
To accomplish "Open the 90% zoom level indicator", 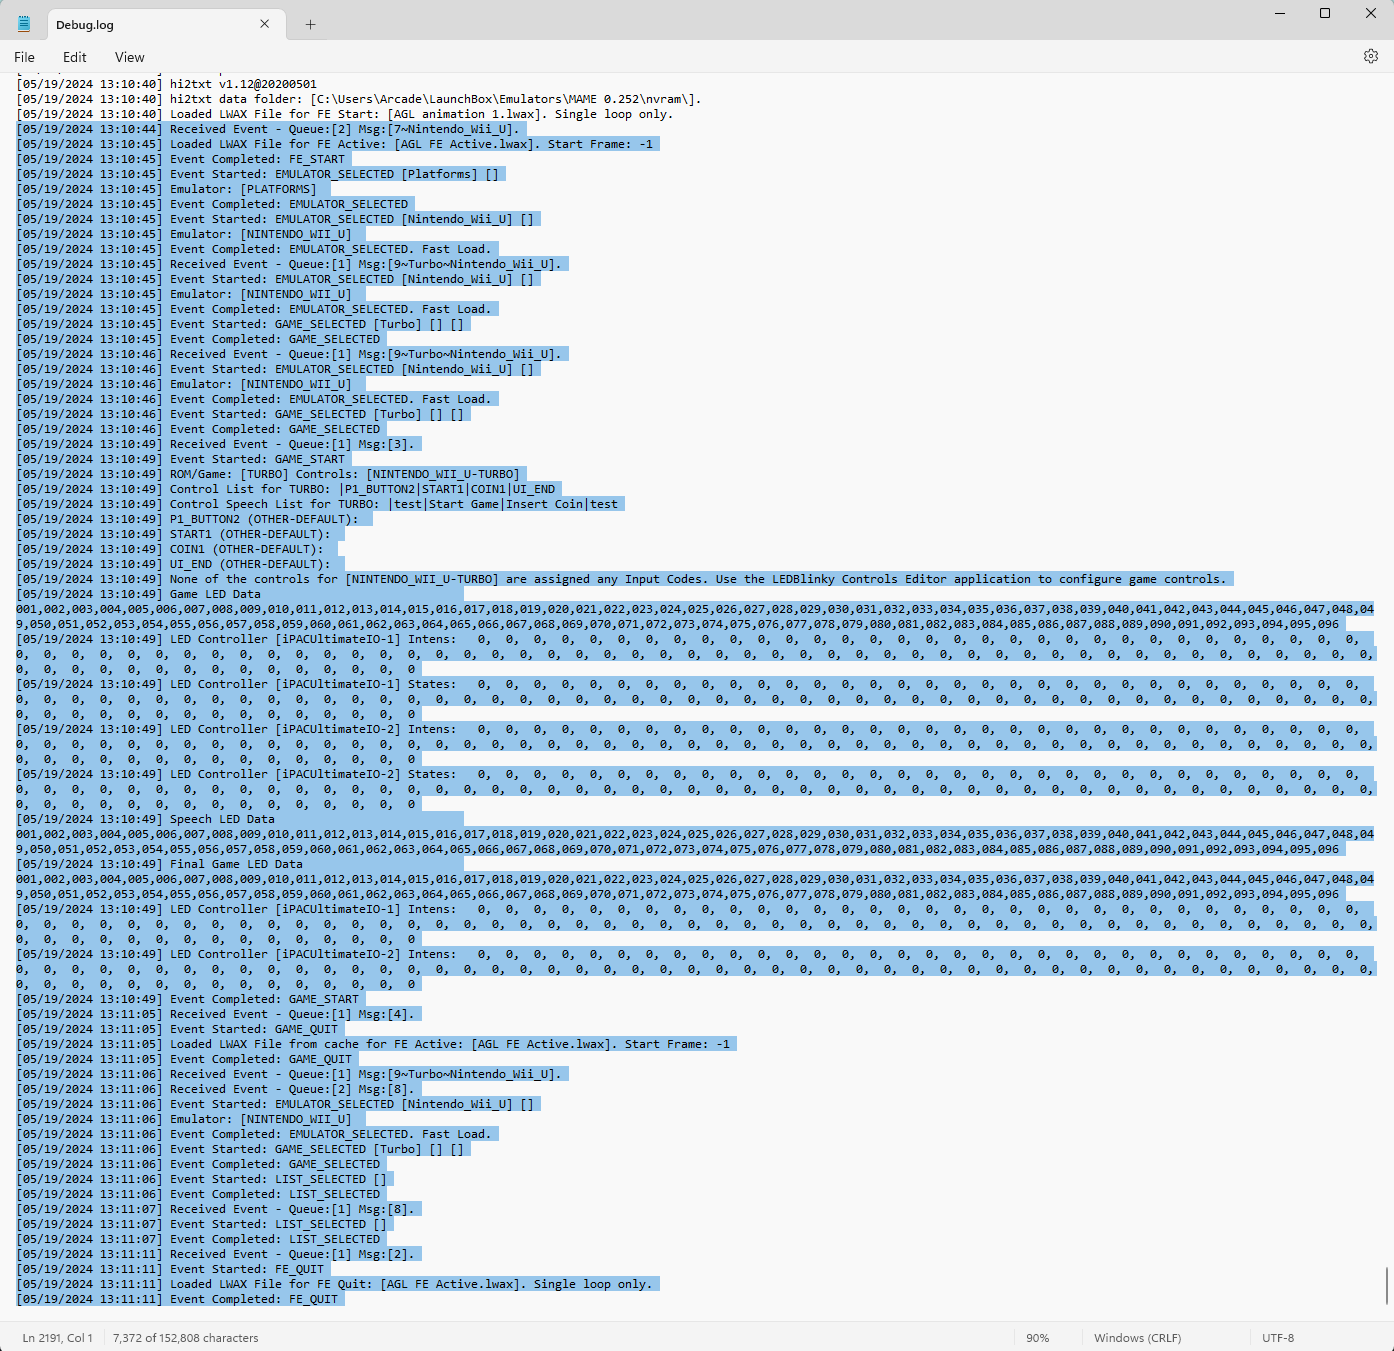I will click(x=1038, y=1338).
